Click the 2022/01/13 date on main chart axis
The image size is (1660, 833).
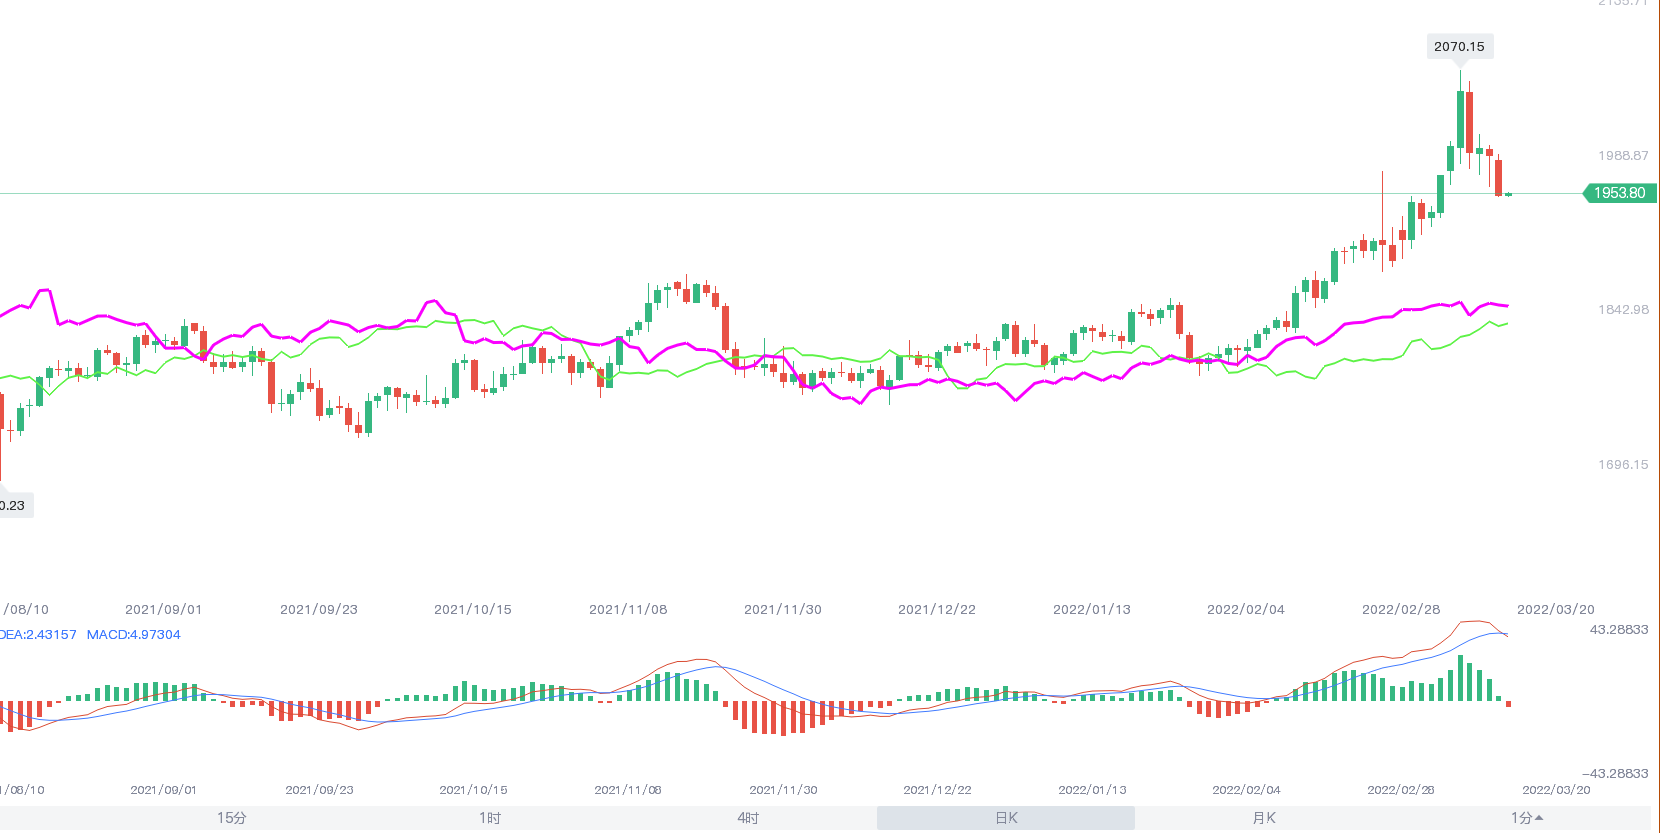pos(1092,609)
